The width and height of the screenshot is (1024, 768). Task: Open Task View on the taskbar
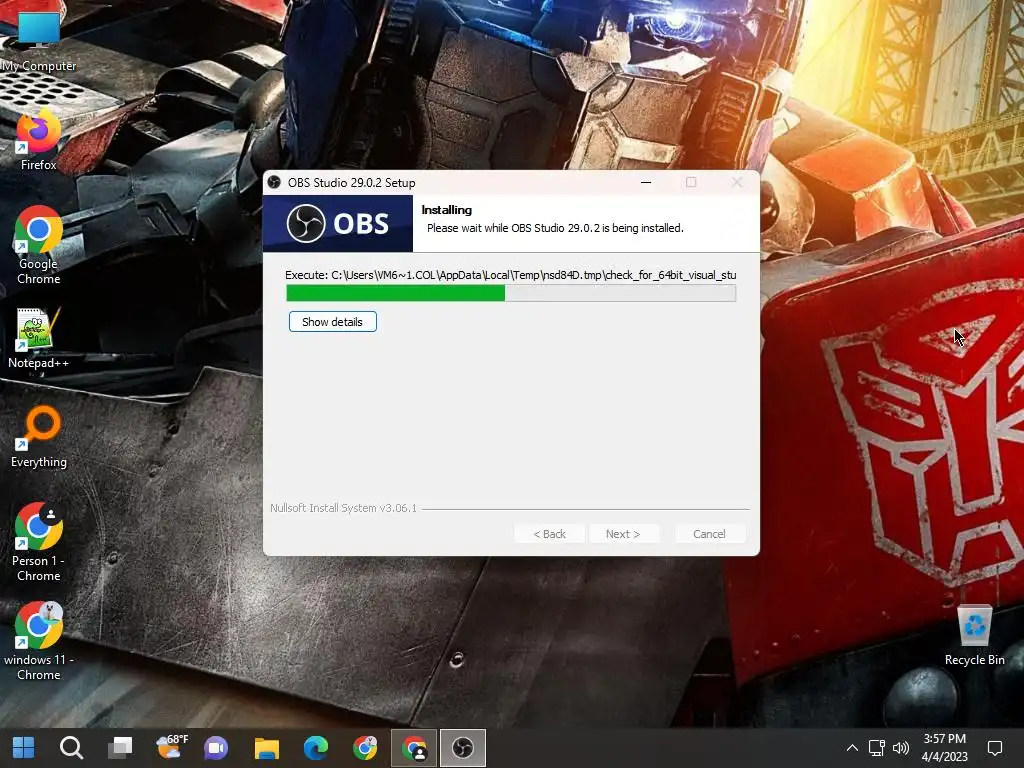pyautogui.click(x=120, y=748)
